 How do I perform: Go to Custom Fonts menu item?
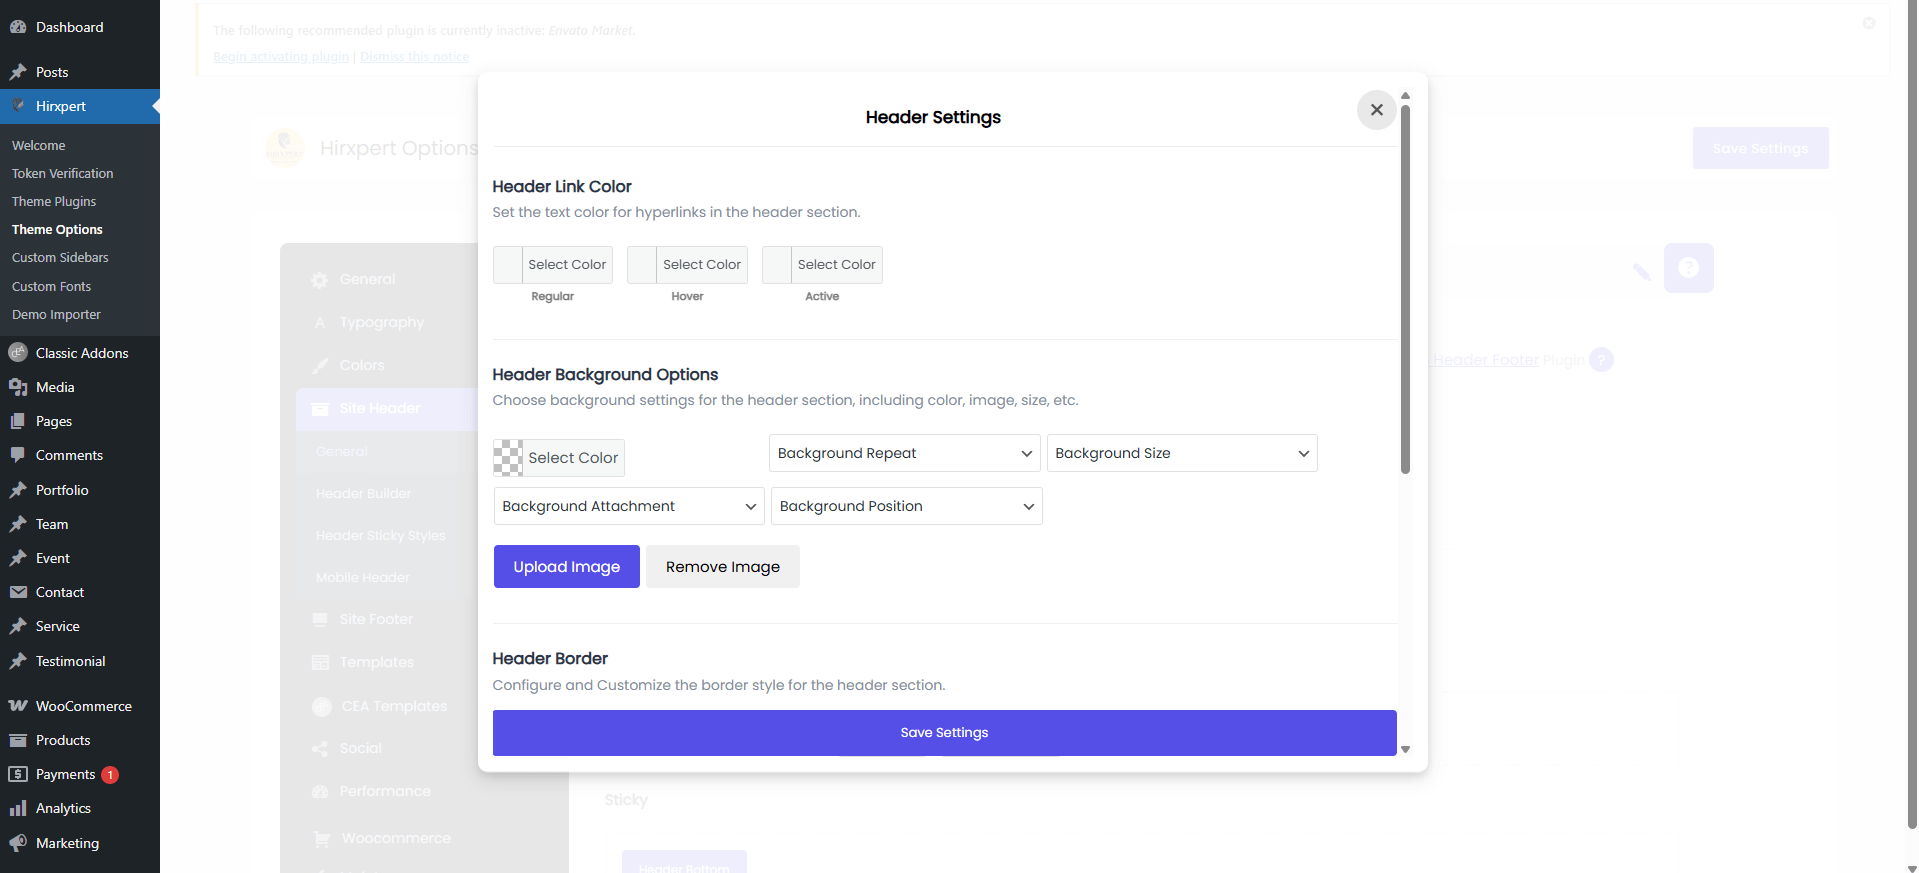pos(51,286)
